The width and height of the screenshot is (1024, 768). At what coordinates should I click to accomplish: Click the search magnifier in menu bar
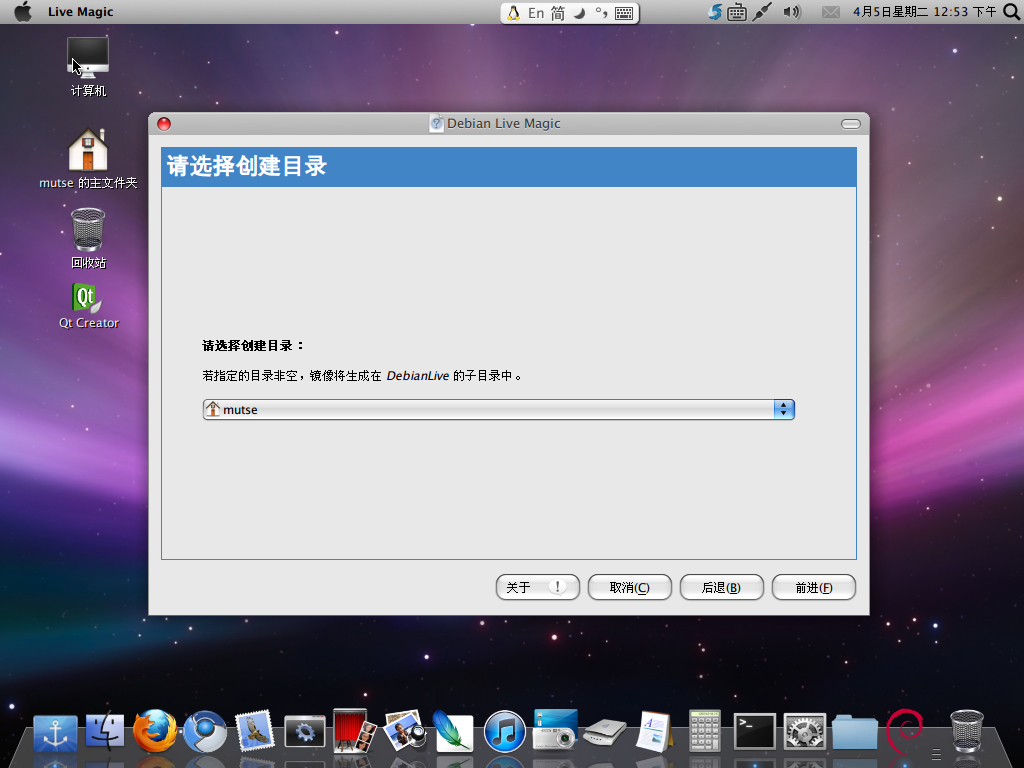tap(1012, 12)
